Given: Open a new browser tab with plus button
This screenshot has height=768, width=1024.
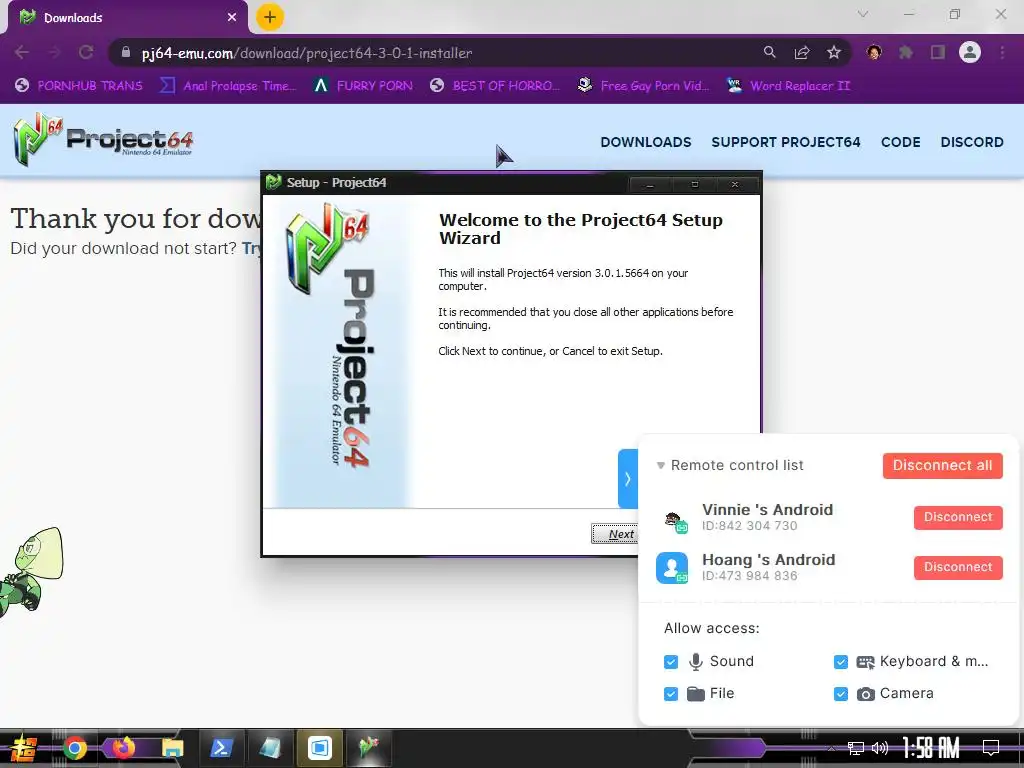Looking at the screenshot, I should click(270, 17).
